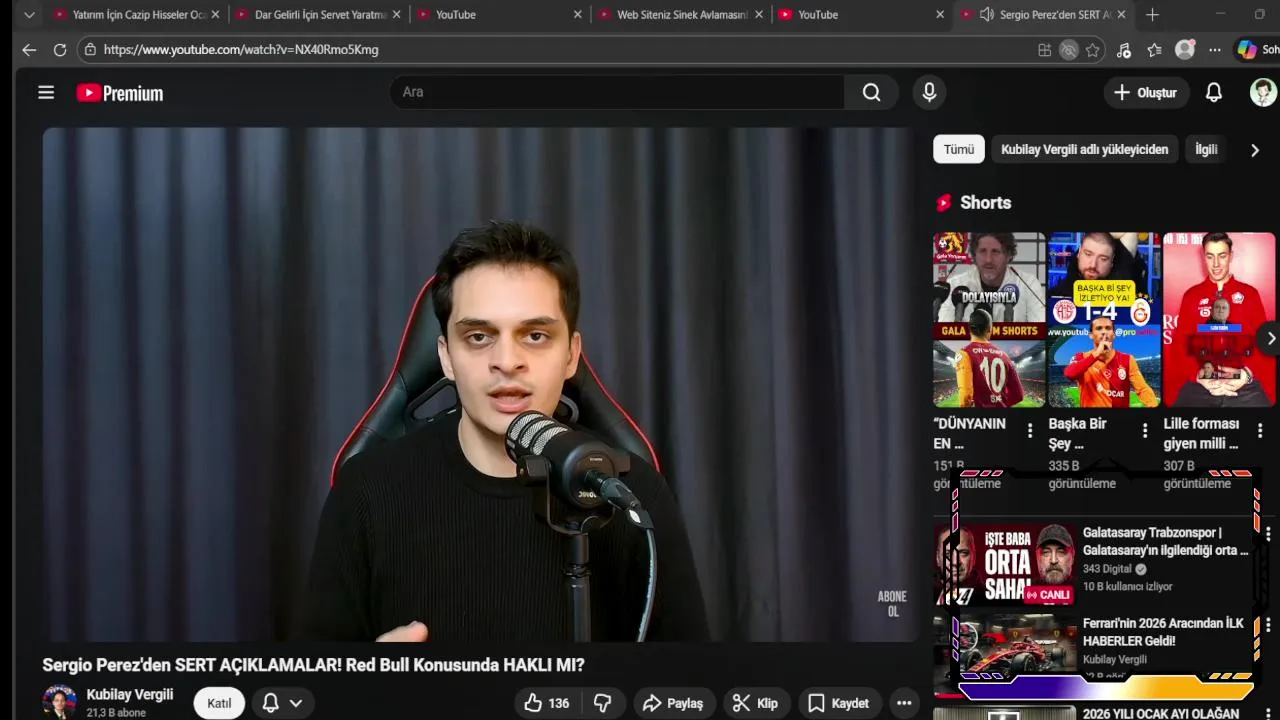
Task: Open options for Lille forması short
Action: (1260, 431)
